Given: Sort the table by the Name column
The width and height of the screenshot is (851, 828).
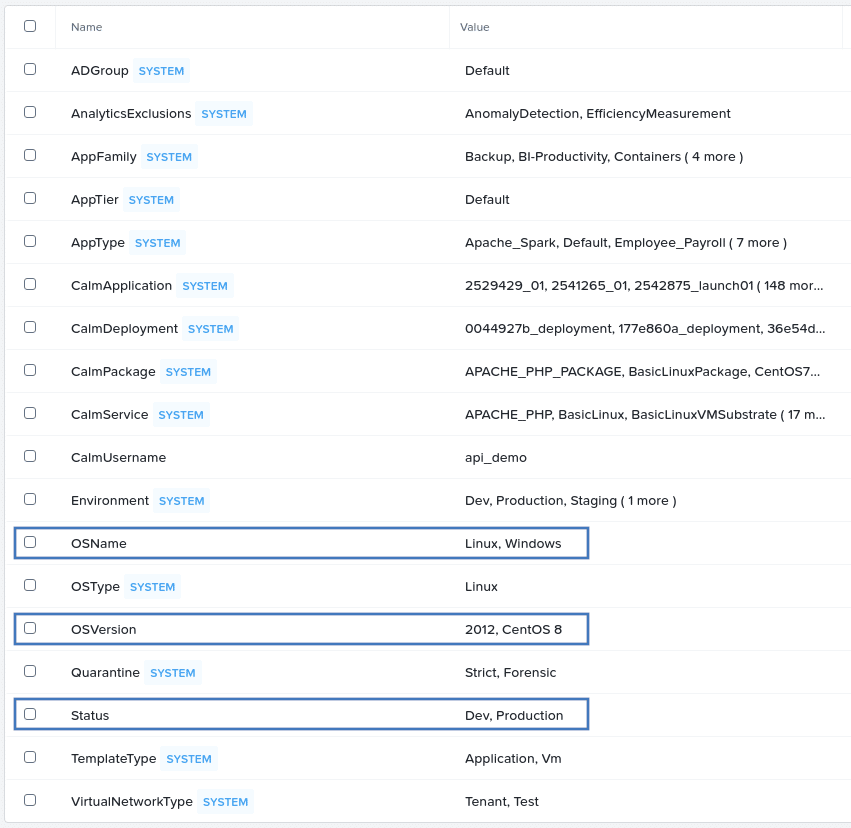Looking at the screenshot, I should pos(86,26).
